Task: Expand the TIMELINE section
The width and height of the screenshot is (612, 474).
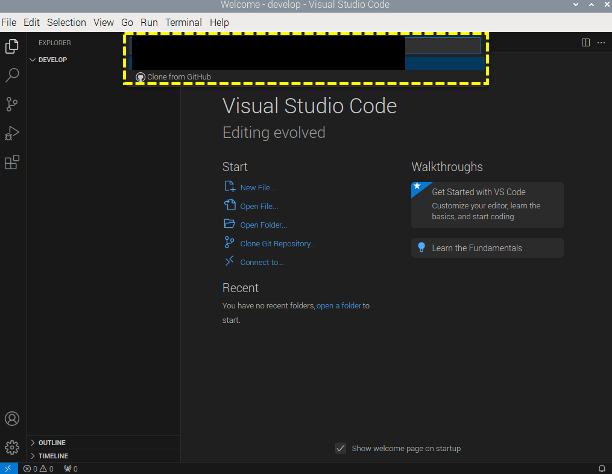Action: (x=33, y=456)
